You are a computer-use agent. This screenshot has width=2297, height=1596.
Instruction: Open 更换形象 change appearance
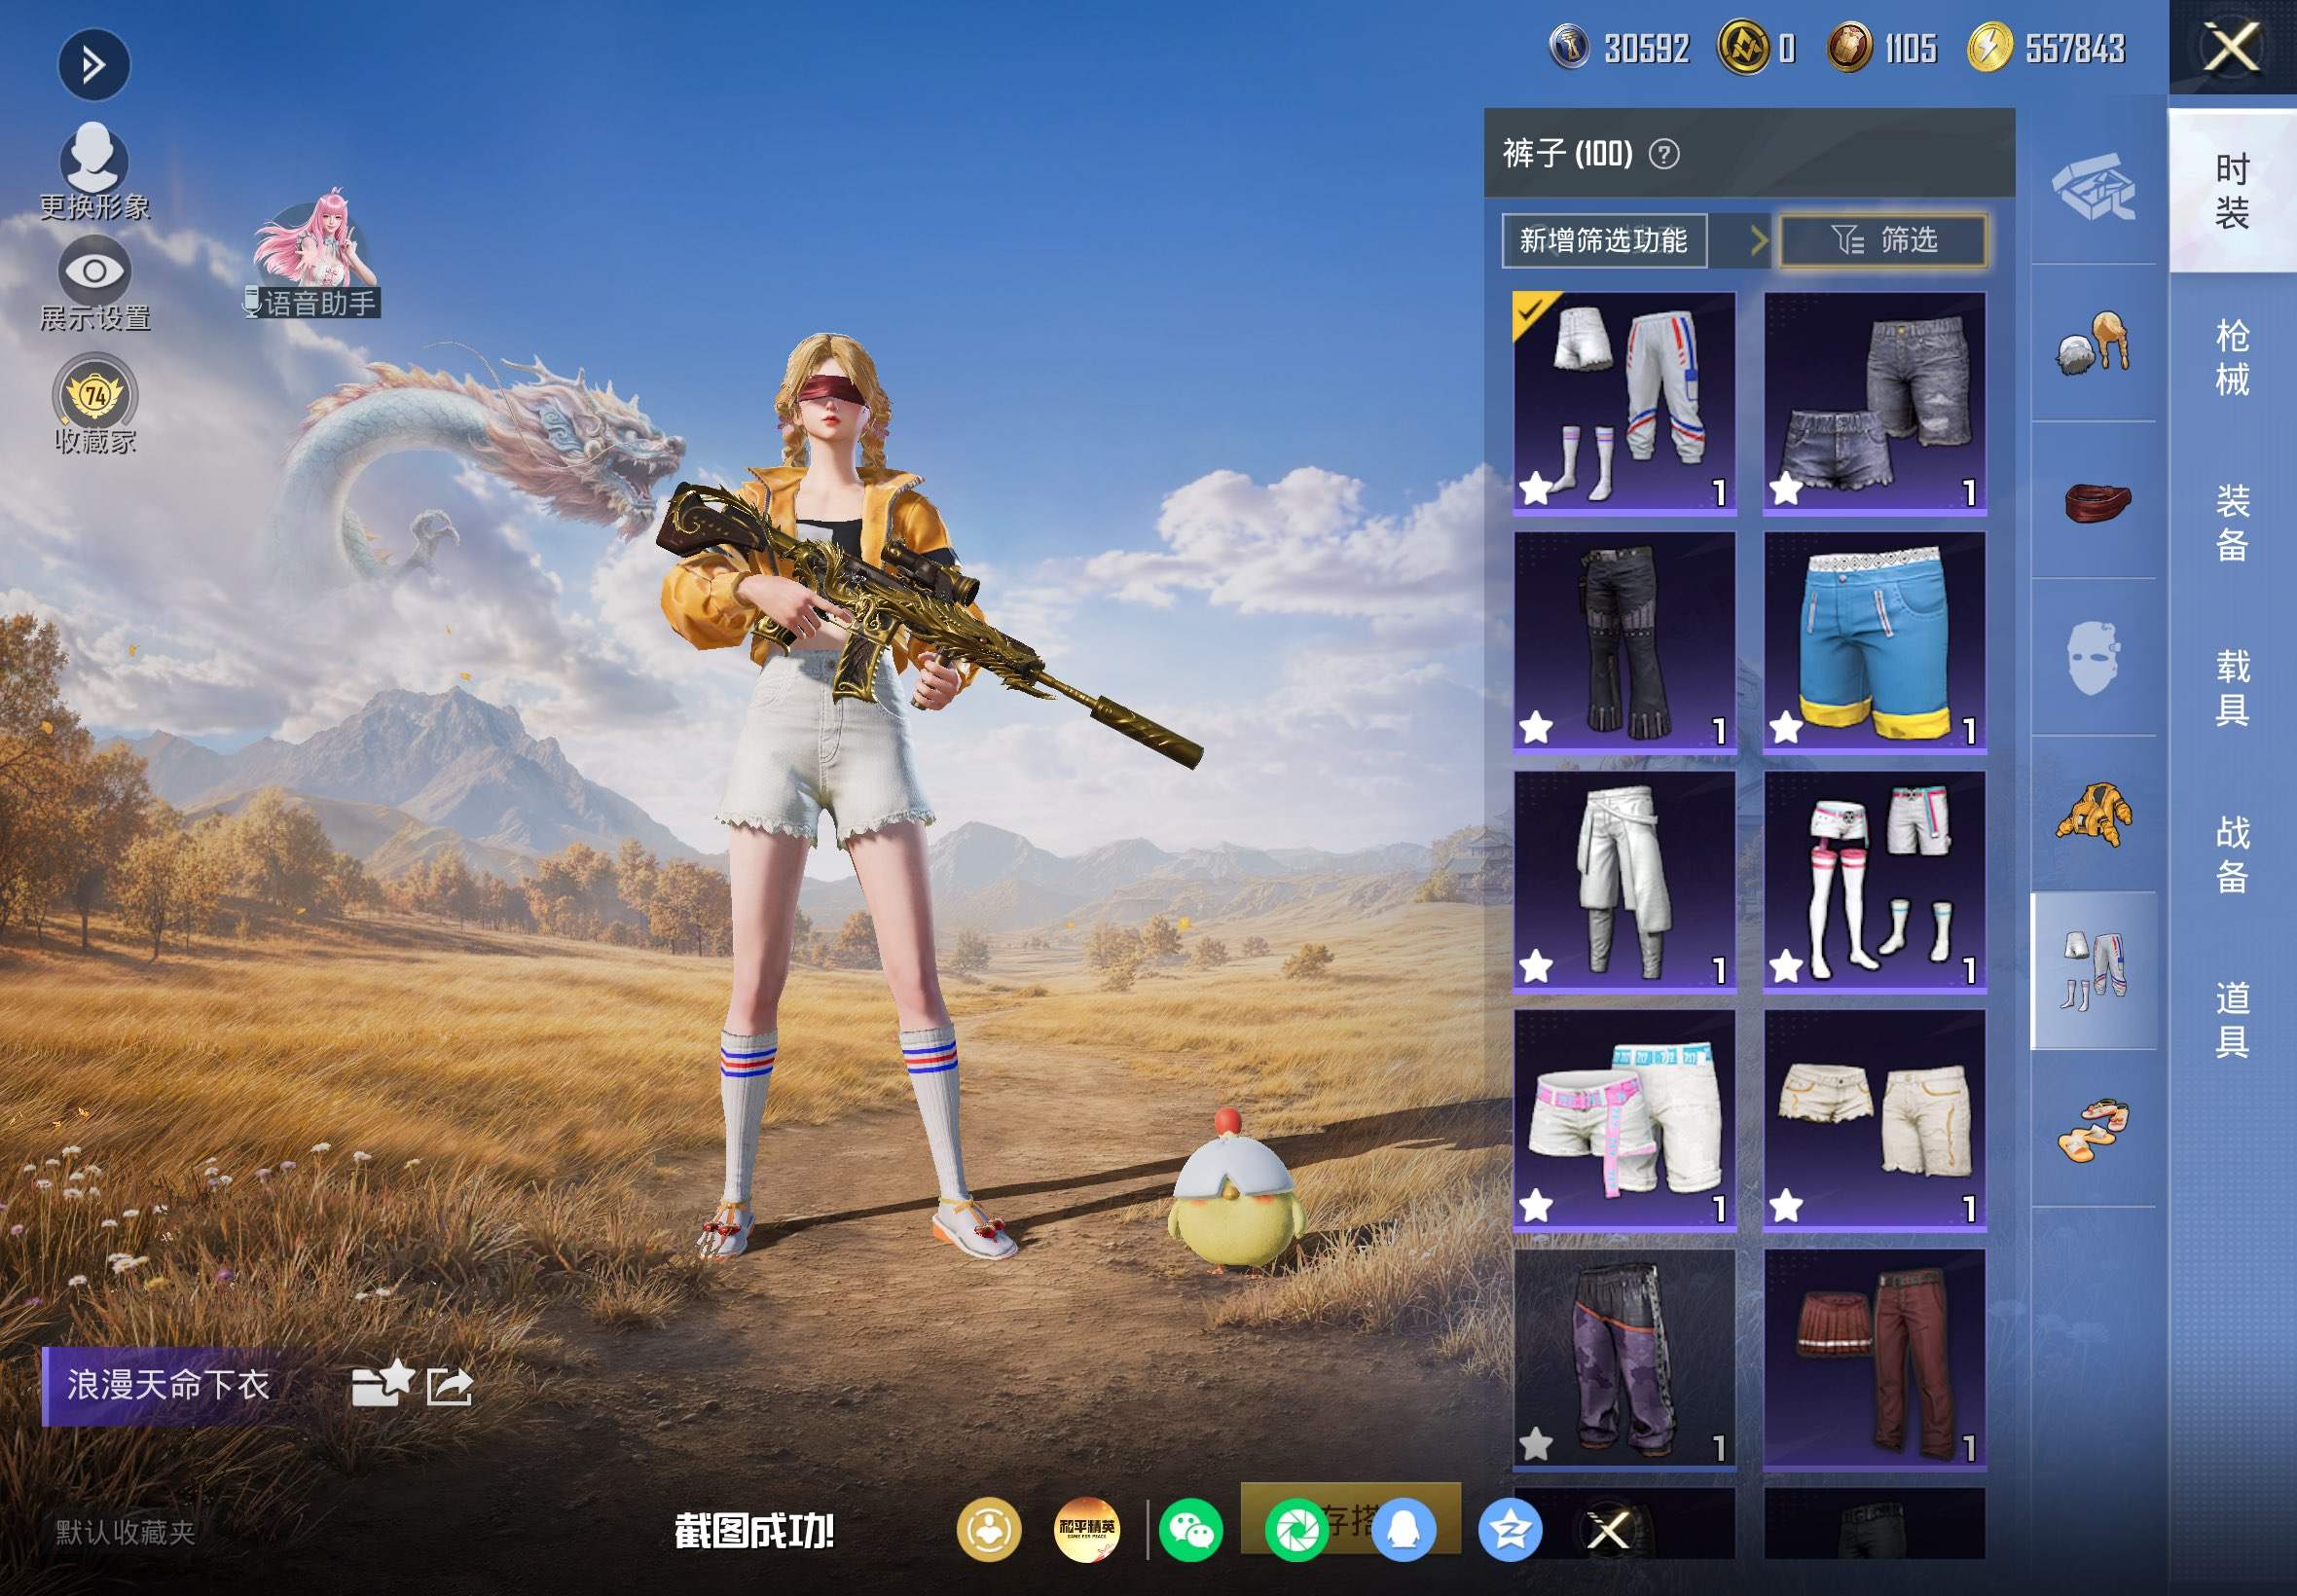click(94, 171)
